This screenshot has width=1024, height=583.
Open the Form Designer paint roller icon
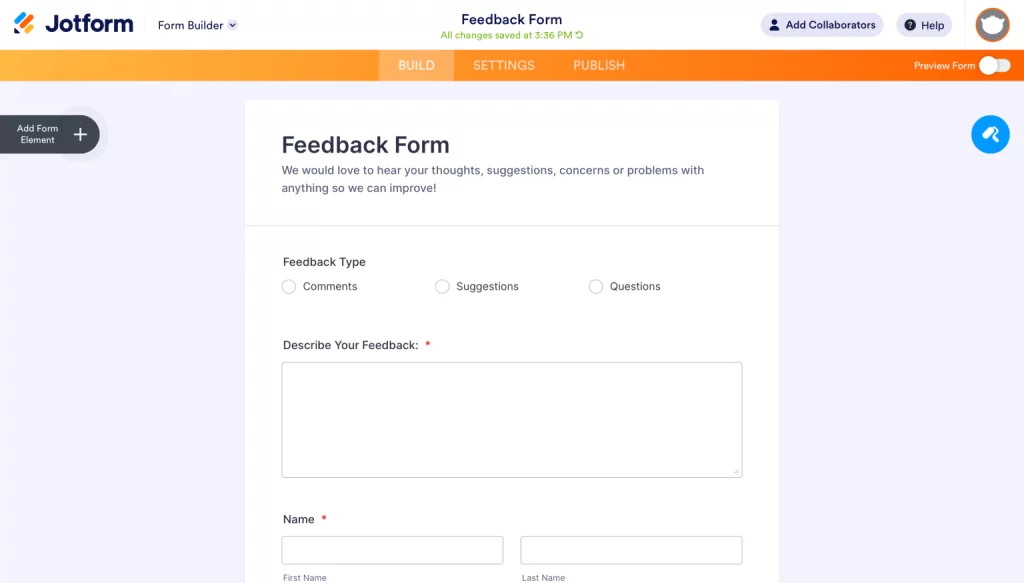pyautogui.click(x=990, y=133)
